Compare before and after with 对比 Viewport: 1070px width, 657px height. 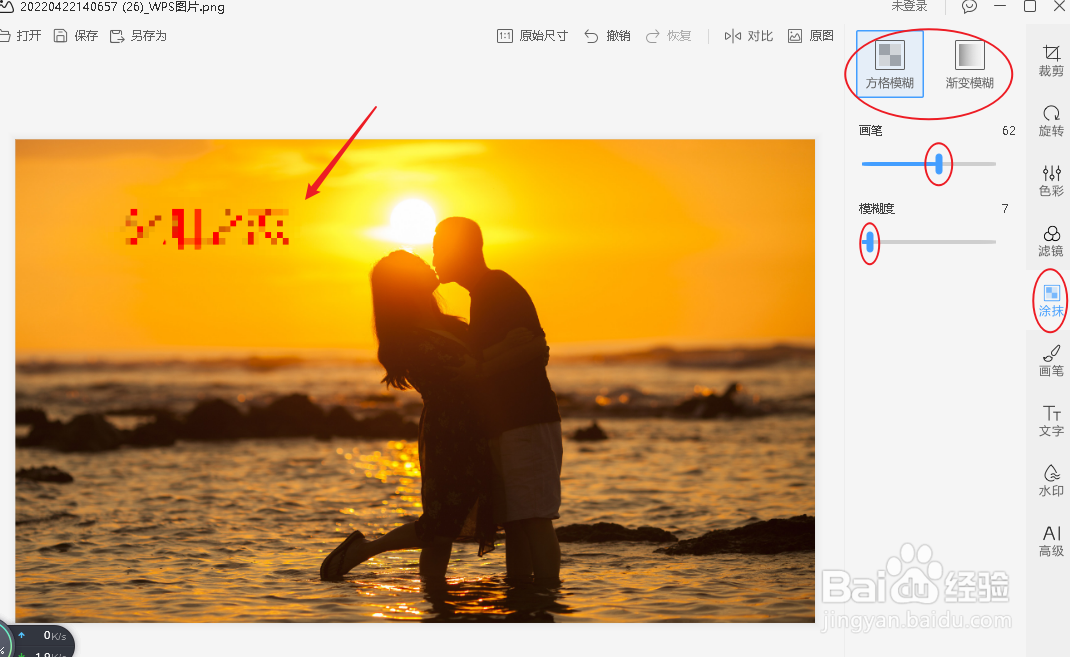749,36
